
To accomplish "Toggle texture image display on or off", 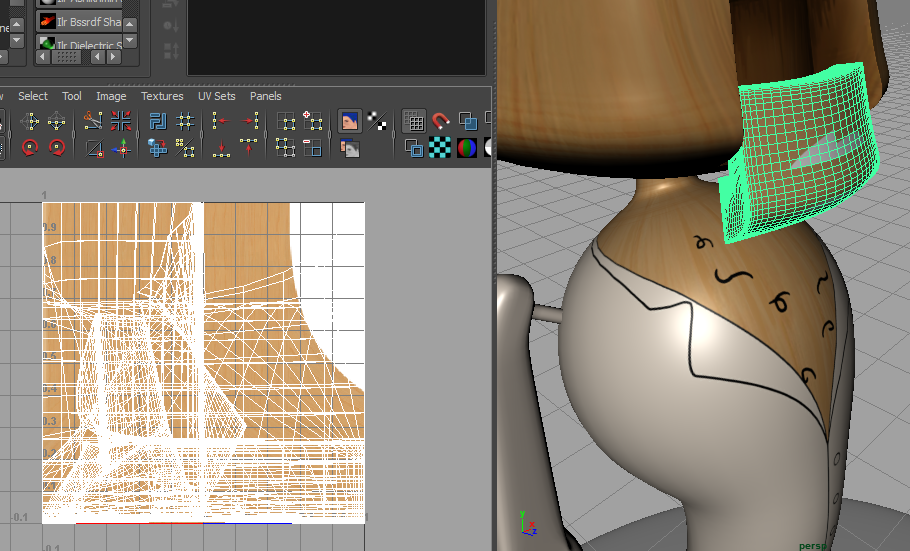I will point(349,121).
